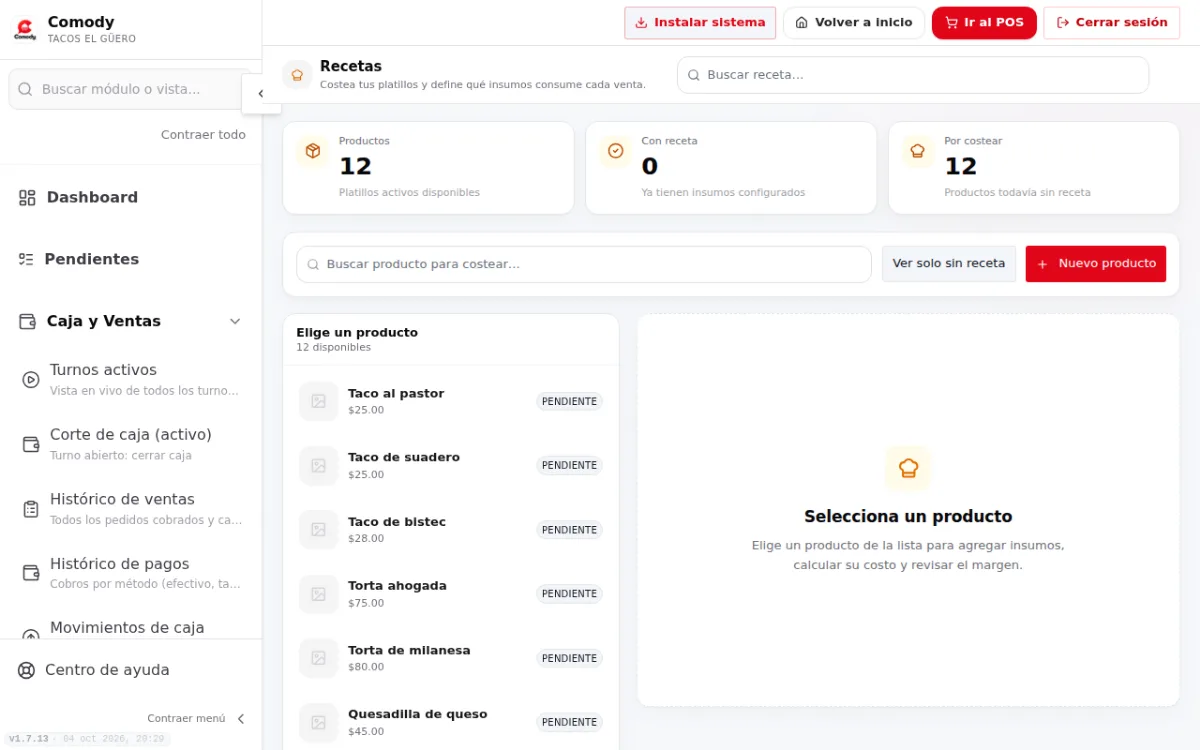Click PENDIENTE badge on Taco al pastor
Screen dimensions: 1200x750
pyautogui.click(x=569, y=402)
